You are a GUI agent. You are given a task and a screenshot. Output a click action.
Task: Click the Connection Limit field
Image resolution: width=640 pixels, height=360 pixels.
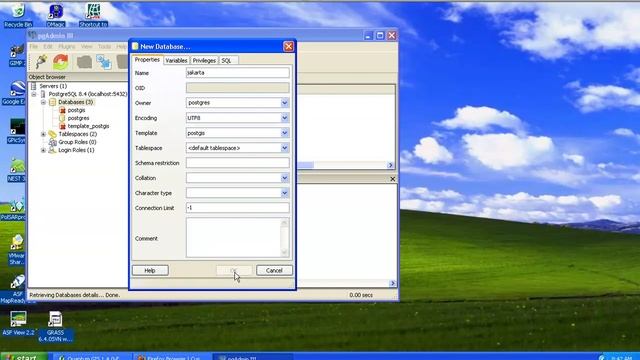(238, 208)
